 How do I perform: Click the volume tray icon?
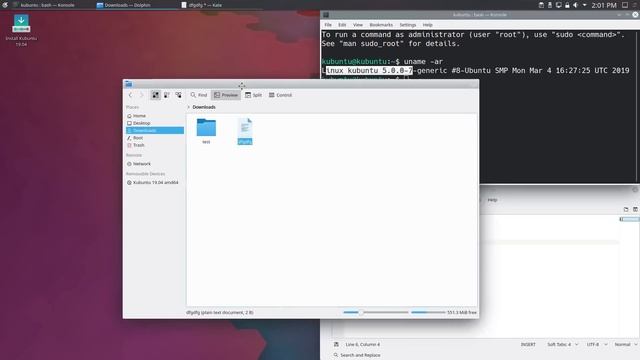(x=576, y=5)
